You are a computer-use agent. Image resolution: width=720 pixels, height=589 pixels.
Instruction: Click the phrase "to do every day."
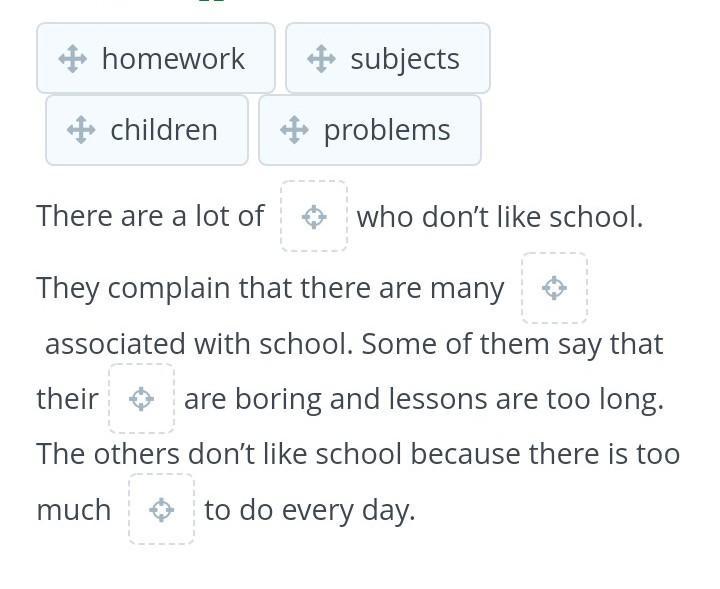coord(309,510)
